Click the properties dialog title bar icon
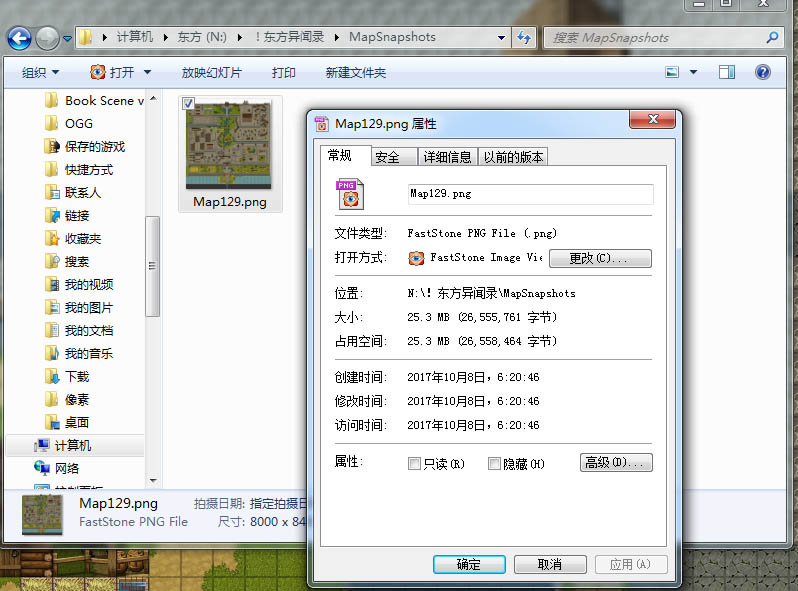Image resolution: width=798 pixels, height=591 pixels. click(x=322, y=124)
